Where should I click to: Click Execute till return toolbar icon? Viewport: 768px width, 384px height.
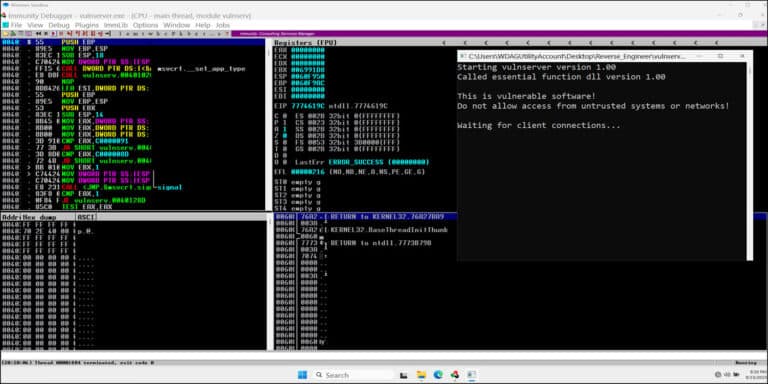pos(99,33)
